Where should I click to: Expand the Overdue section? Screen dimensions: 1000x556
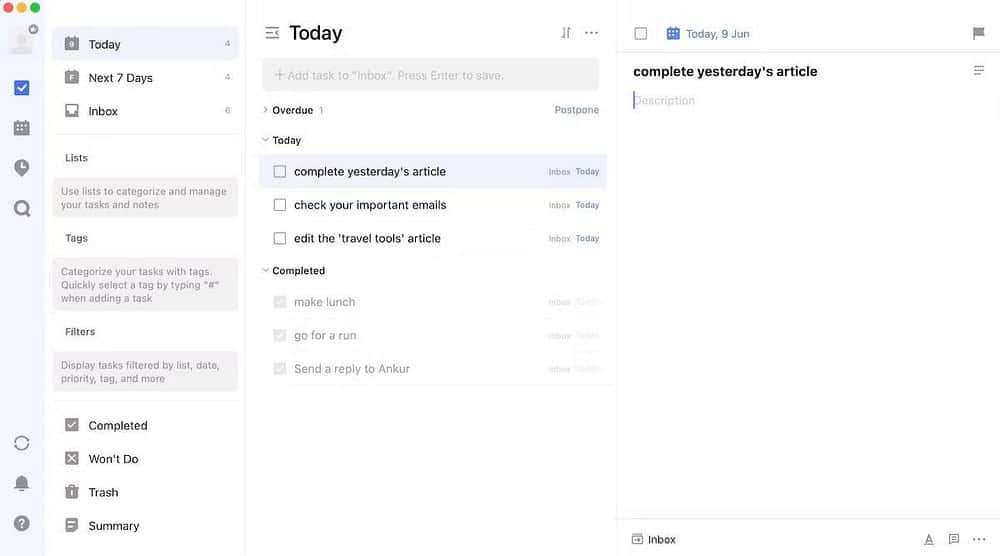coord(265,110)
